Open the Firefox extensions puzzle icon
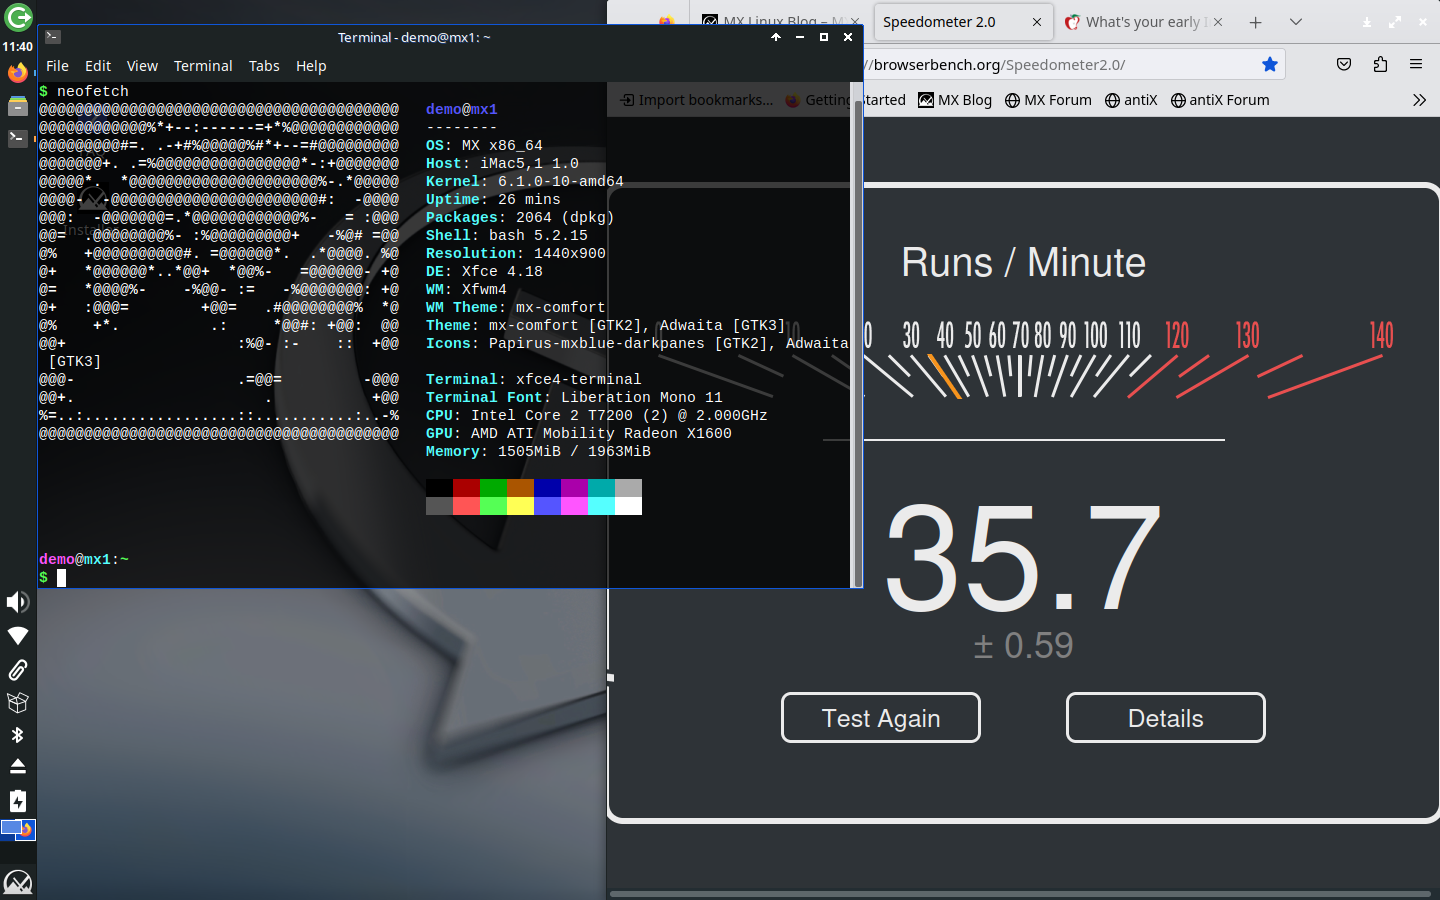Viewport: 1440px width, 900px height. 1380,65
